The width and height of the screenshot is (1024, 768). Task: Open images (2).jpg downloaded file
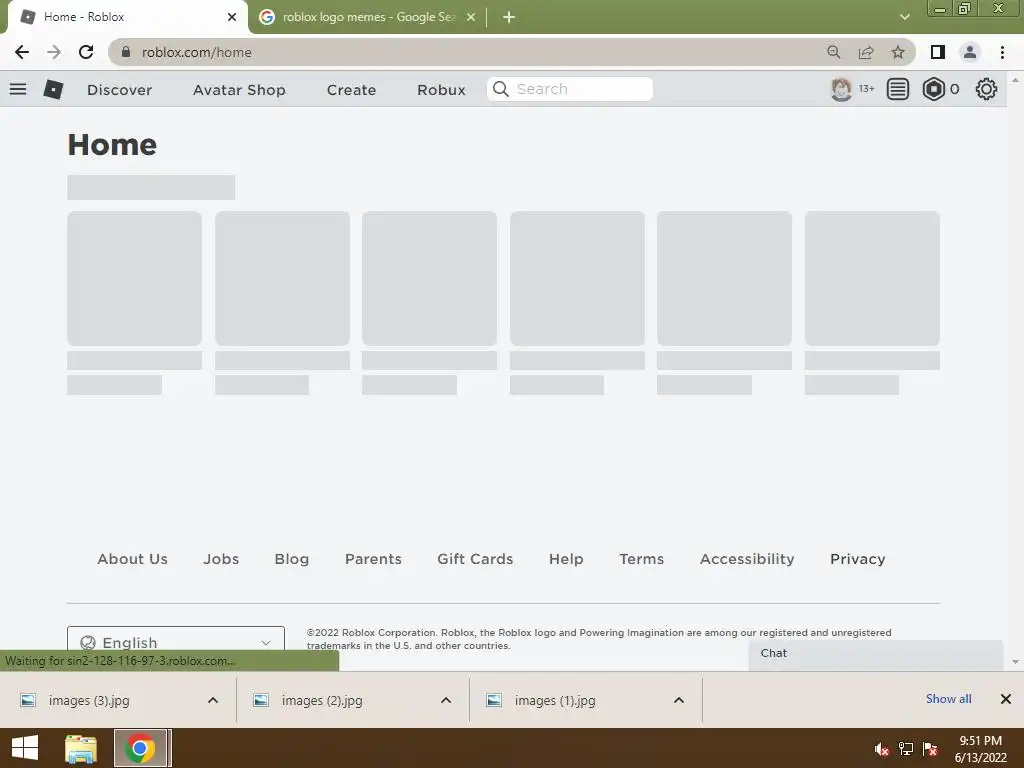(x=322, y=700)
